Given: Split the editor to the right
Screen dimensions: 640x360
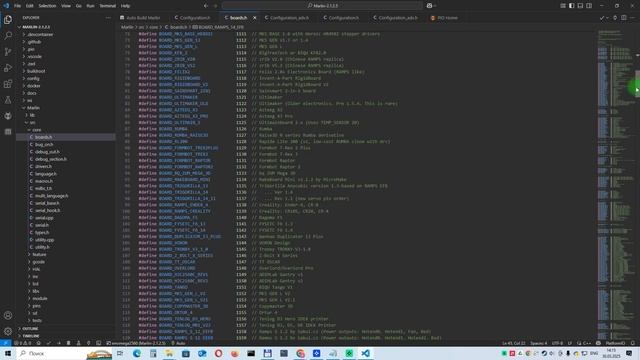Looking at the screenshot, I should [624, 18].
